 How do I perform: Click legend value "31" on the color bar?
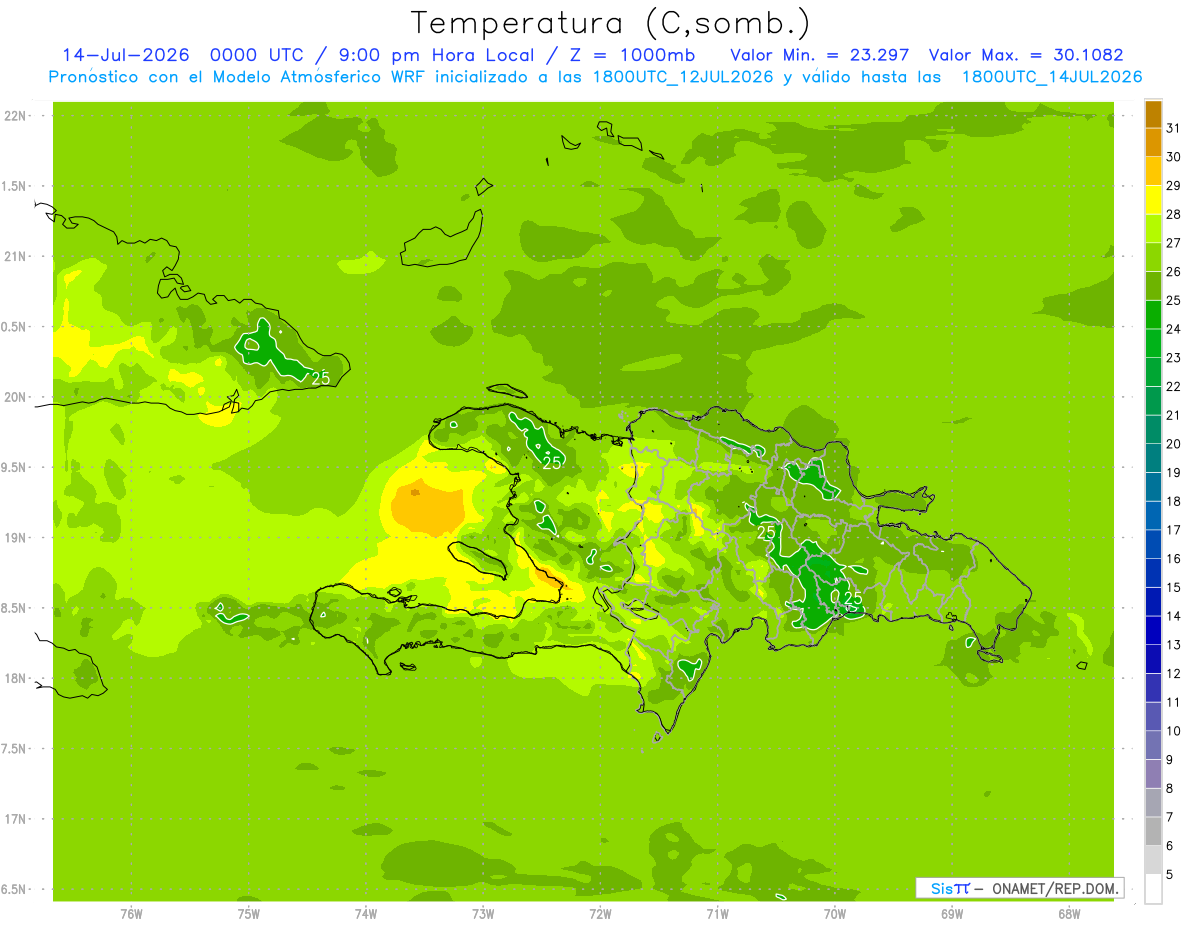pyautogui.click(x=1173, y=127)
